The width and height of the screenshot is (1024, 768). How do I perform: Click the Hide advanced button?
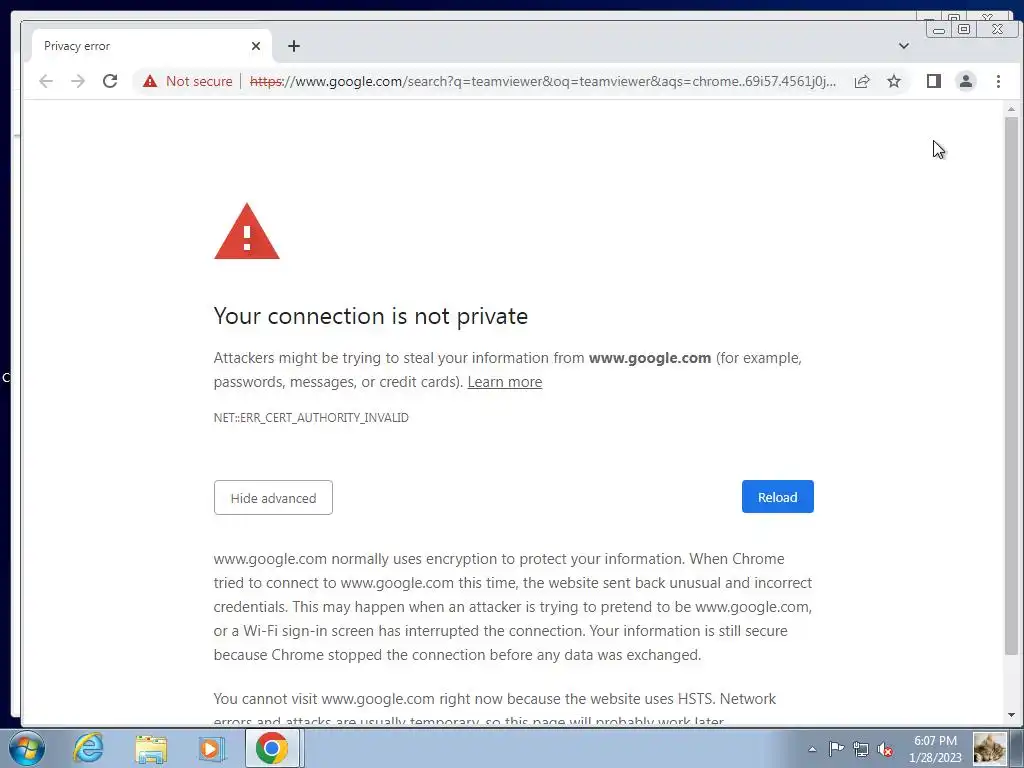(x=273, y=498)
